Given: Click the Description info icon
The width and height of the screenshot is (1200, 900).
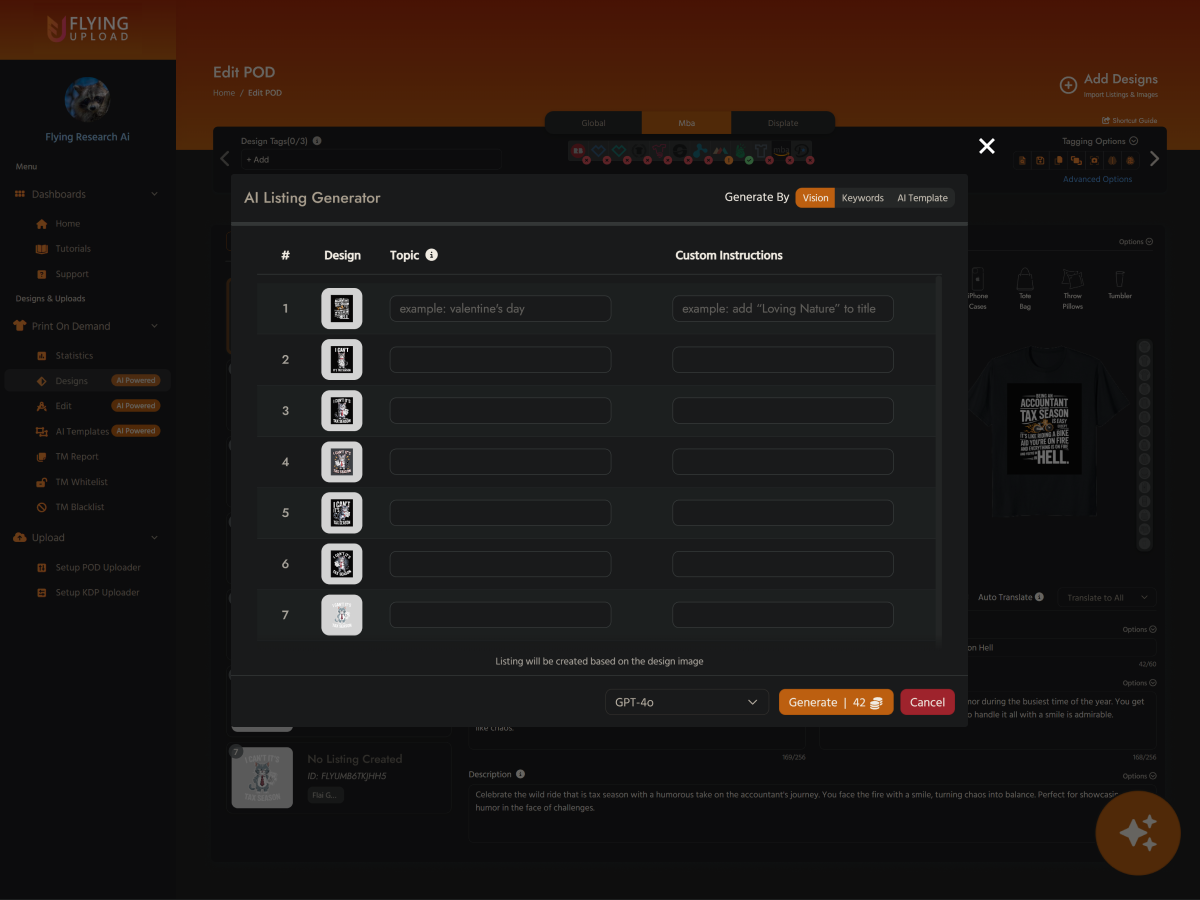Looking at the screenshot, I should click(x=520, y=774).
